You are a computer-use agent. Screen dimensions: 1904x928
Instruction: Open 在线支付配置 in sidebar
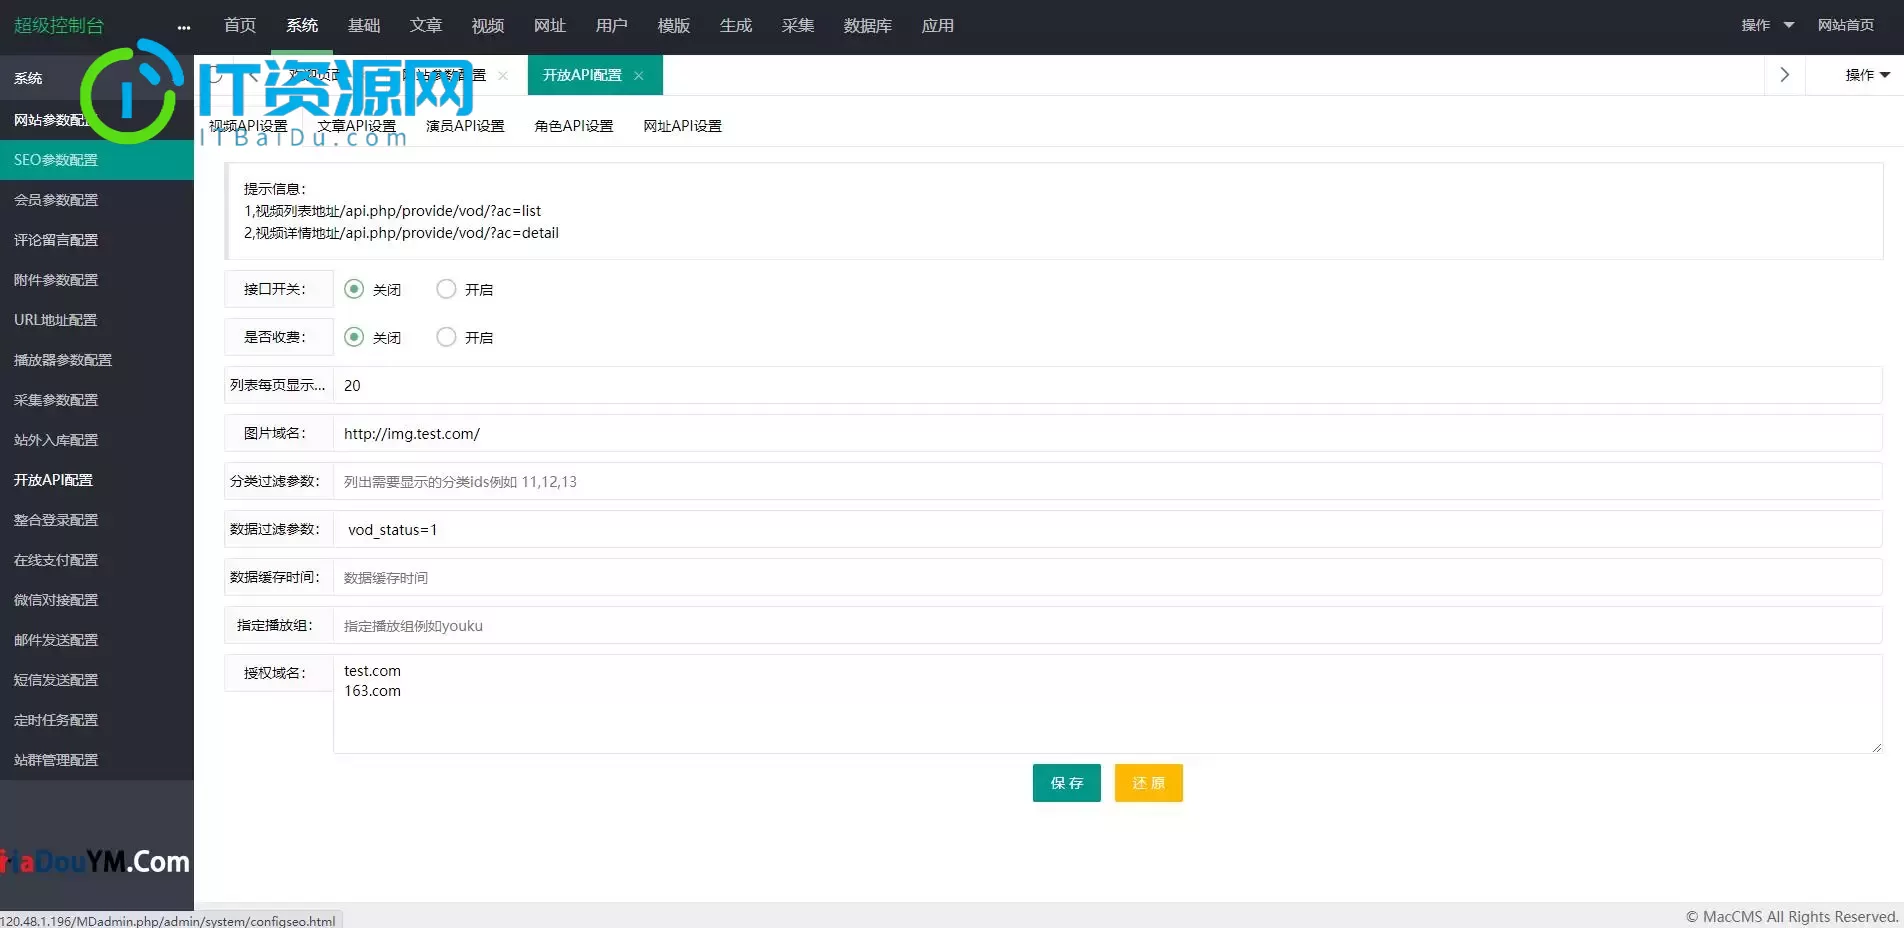pyautogui.click(x=97, y=560)
